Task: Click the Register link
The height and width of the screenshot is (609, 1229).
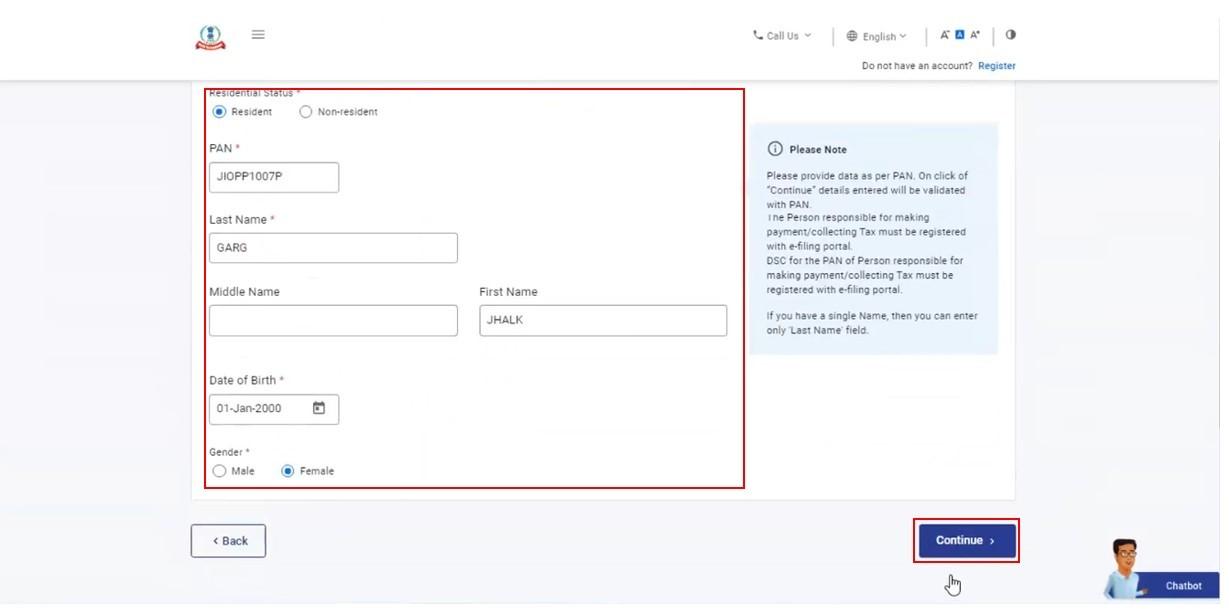Action: [996, 66]
